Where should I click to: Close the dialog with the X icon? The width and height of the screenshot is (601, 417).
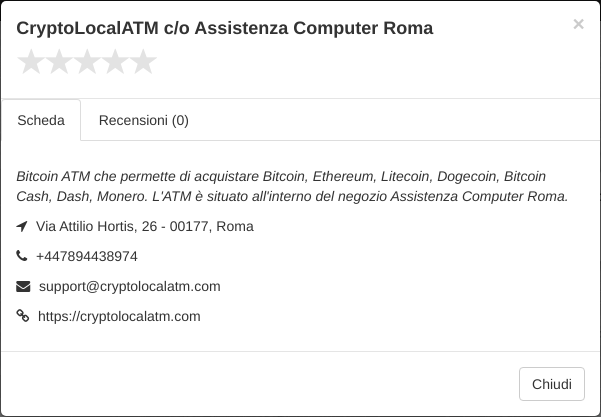click(578, 24)
